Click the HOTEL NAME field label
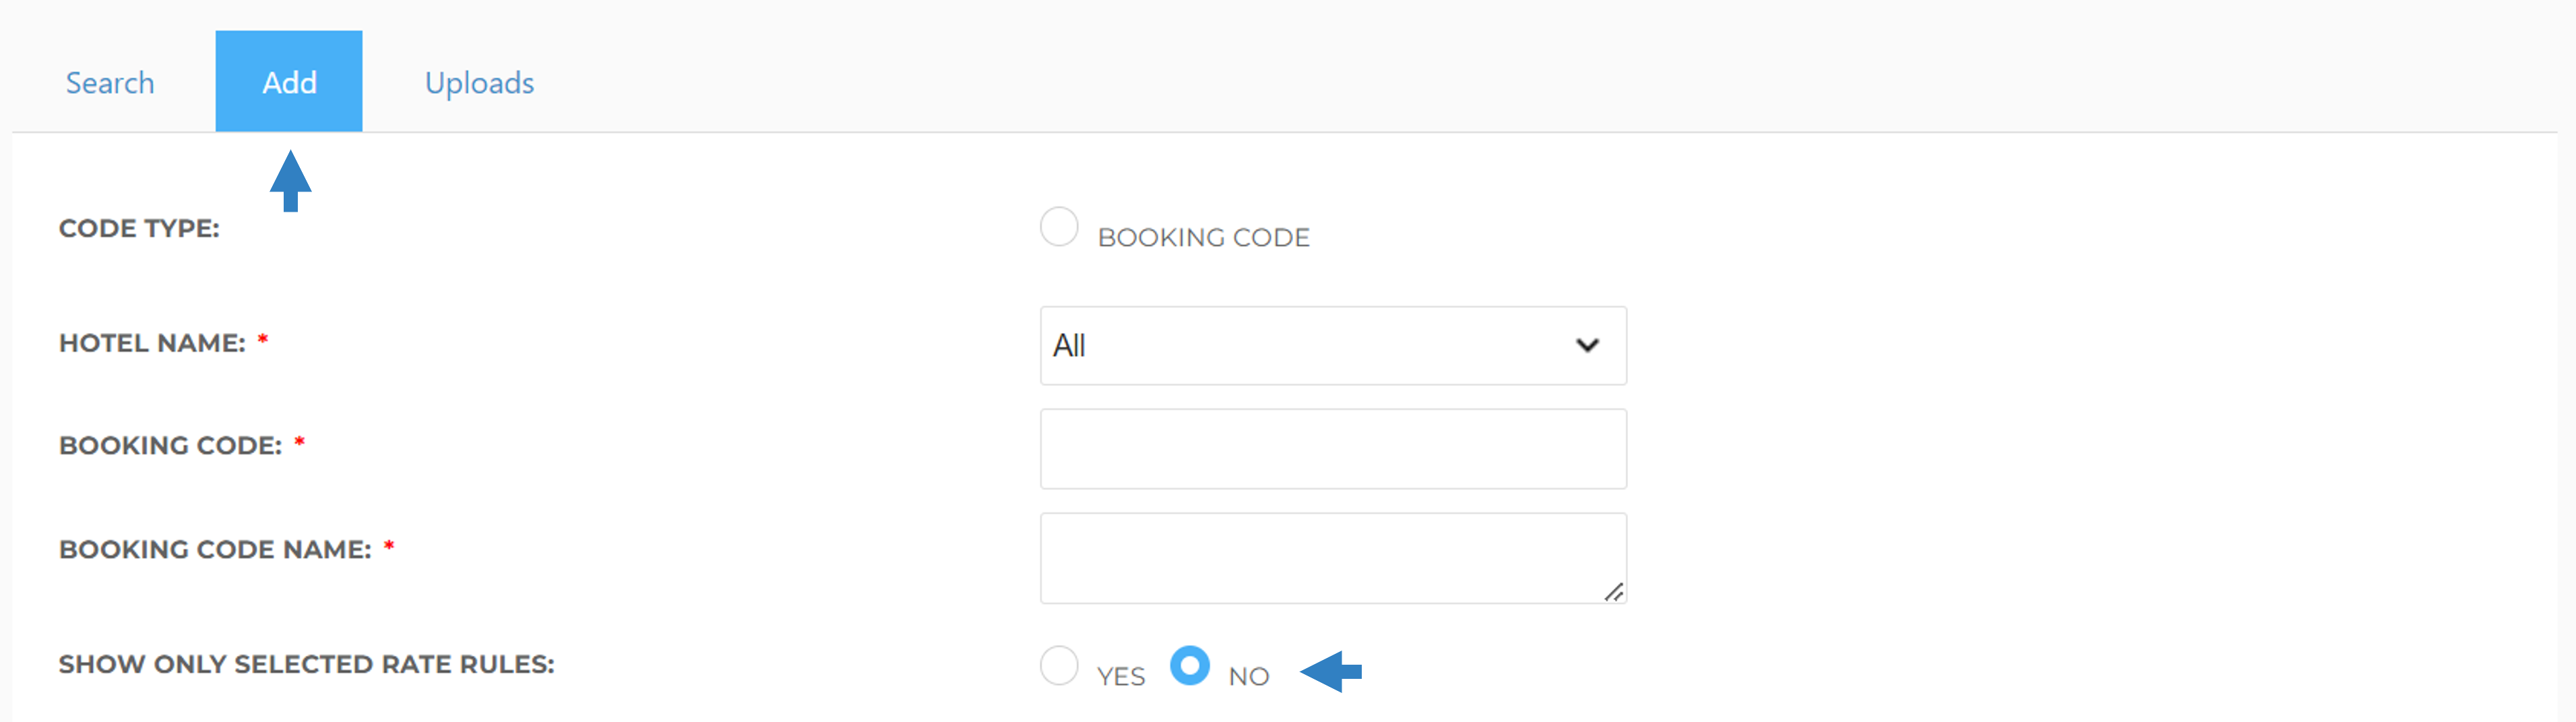Image resolution: width=2576 pixels, height=722 pixels. pyautogui.click(x=152, y=343)
